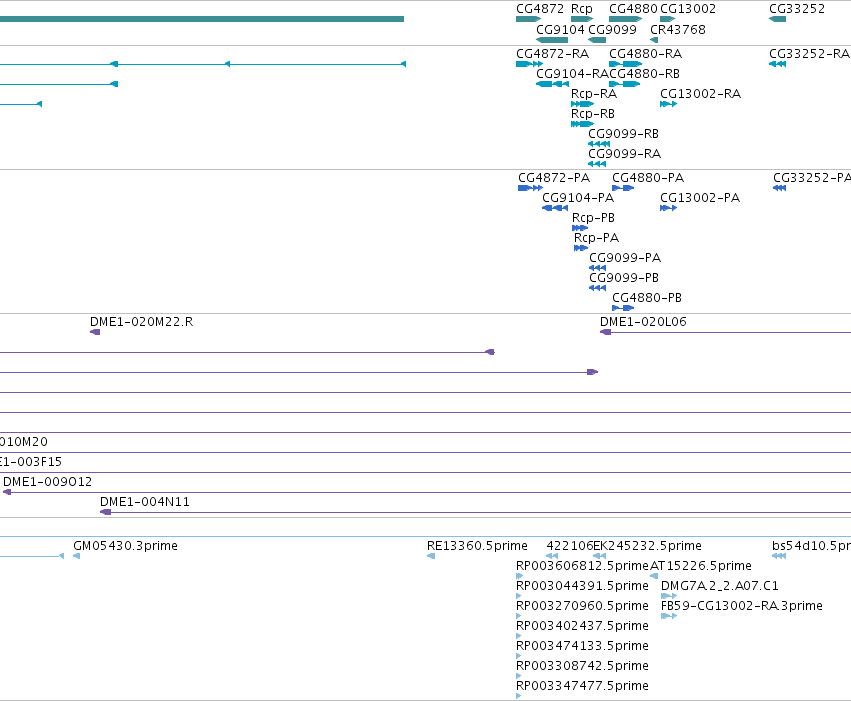Click the CG4880-RA transcript label
This screenshot has width=851, height=701.
click(645, 54)
